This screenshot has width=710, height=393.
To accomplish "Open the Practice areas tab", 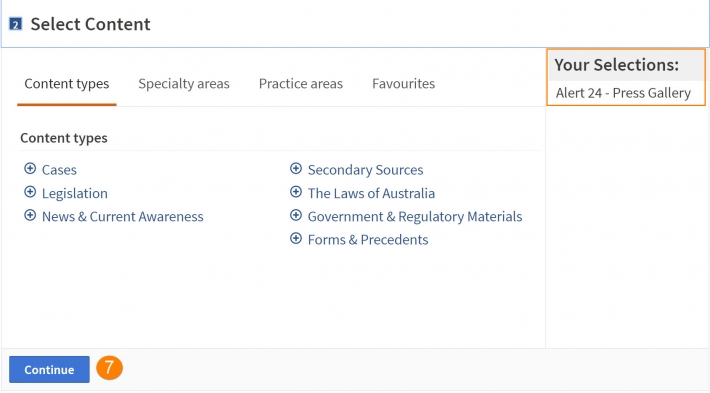I will point(301,84).
